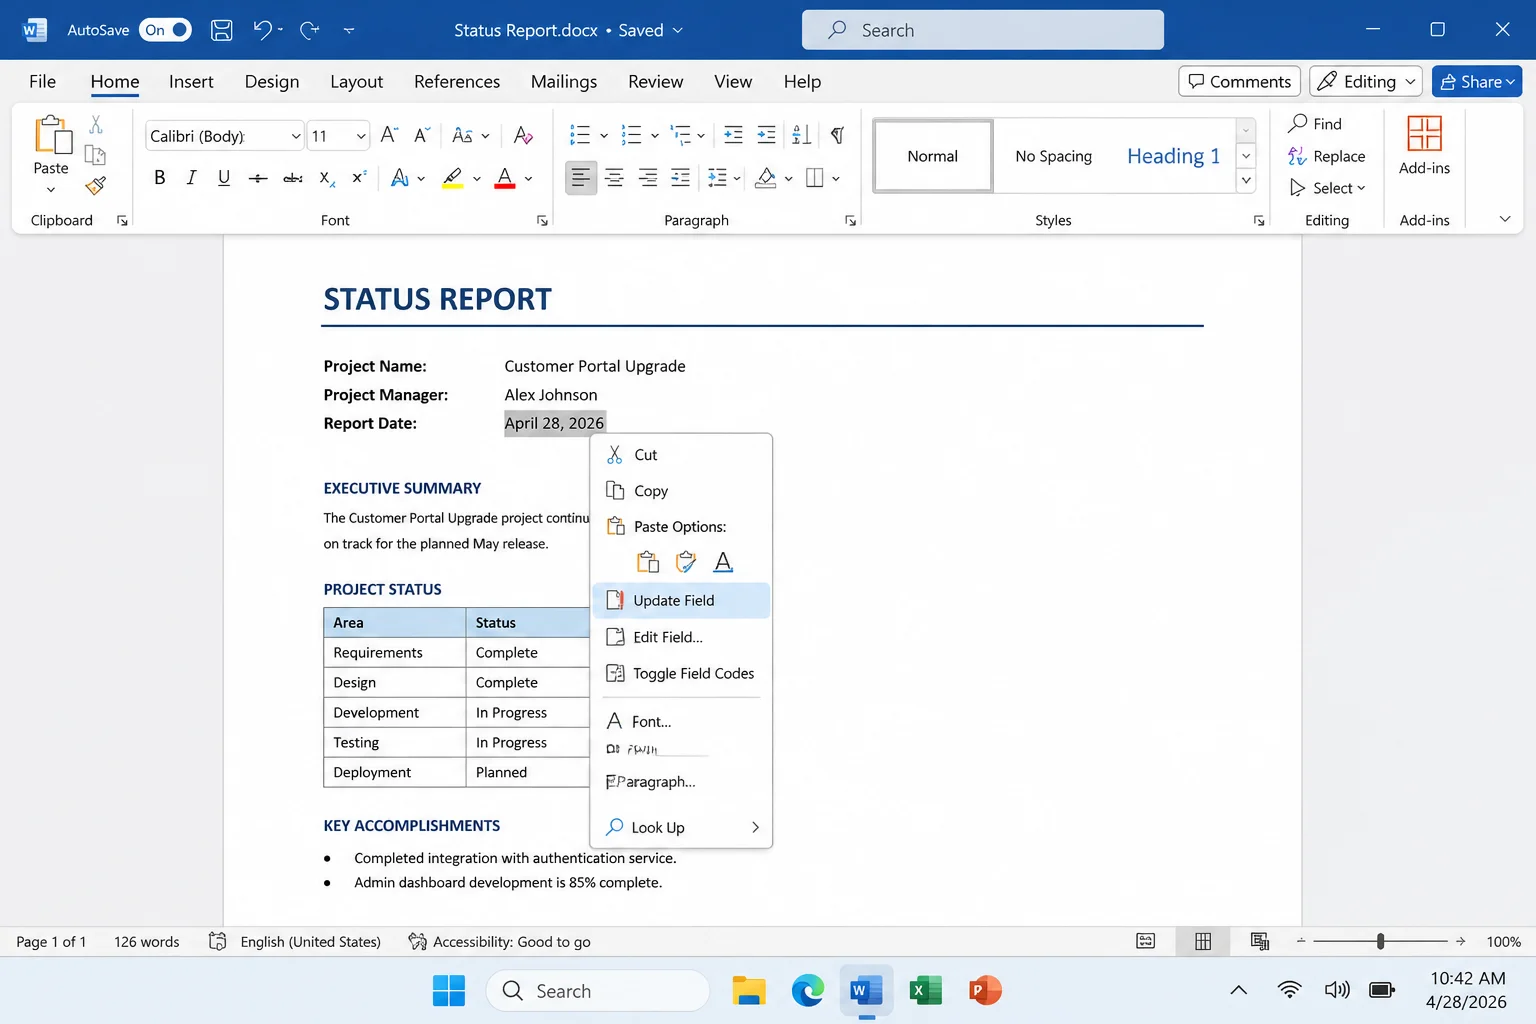This screenshot has height=1024, width=1536.
Task: Apply red font color swatch
Action: pos(505,178)
